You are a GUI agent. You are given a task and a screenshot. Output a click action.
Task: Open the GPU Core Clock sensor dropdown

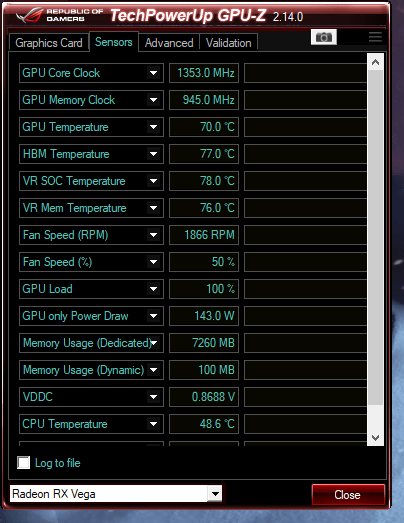click(x=153, y=73)
